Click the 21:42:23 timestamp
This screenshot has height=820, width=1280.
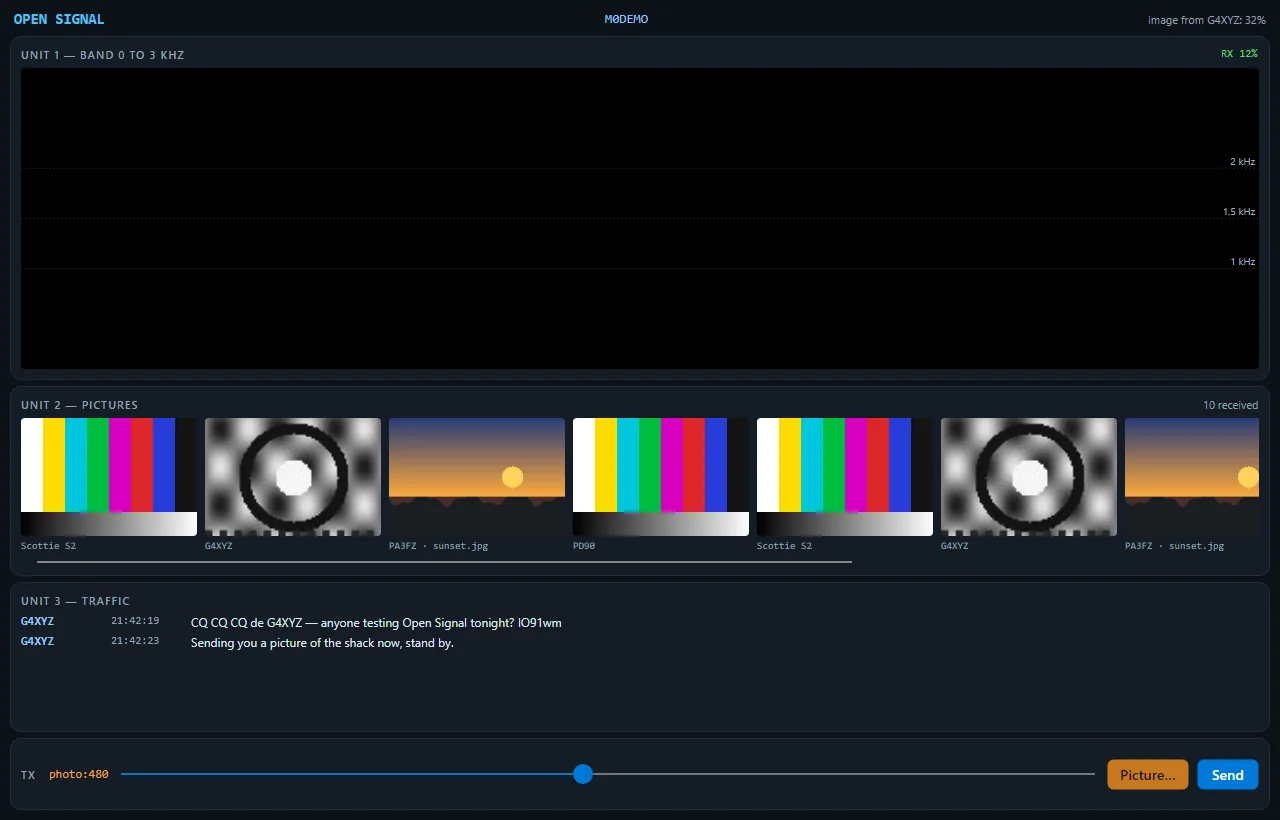coord(135,641)
